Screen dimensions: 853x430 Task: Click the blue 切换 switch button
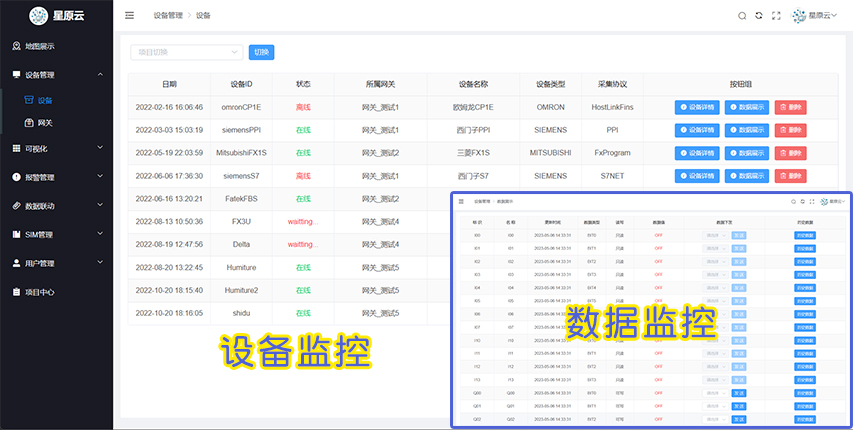coord(261,52)
